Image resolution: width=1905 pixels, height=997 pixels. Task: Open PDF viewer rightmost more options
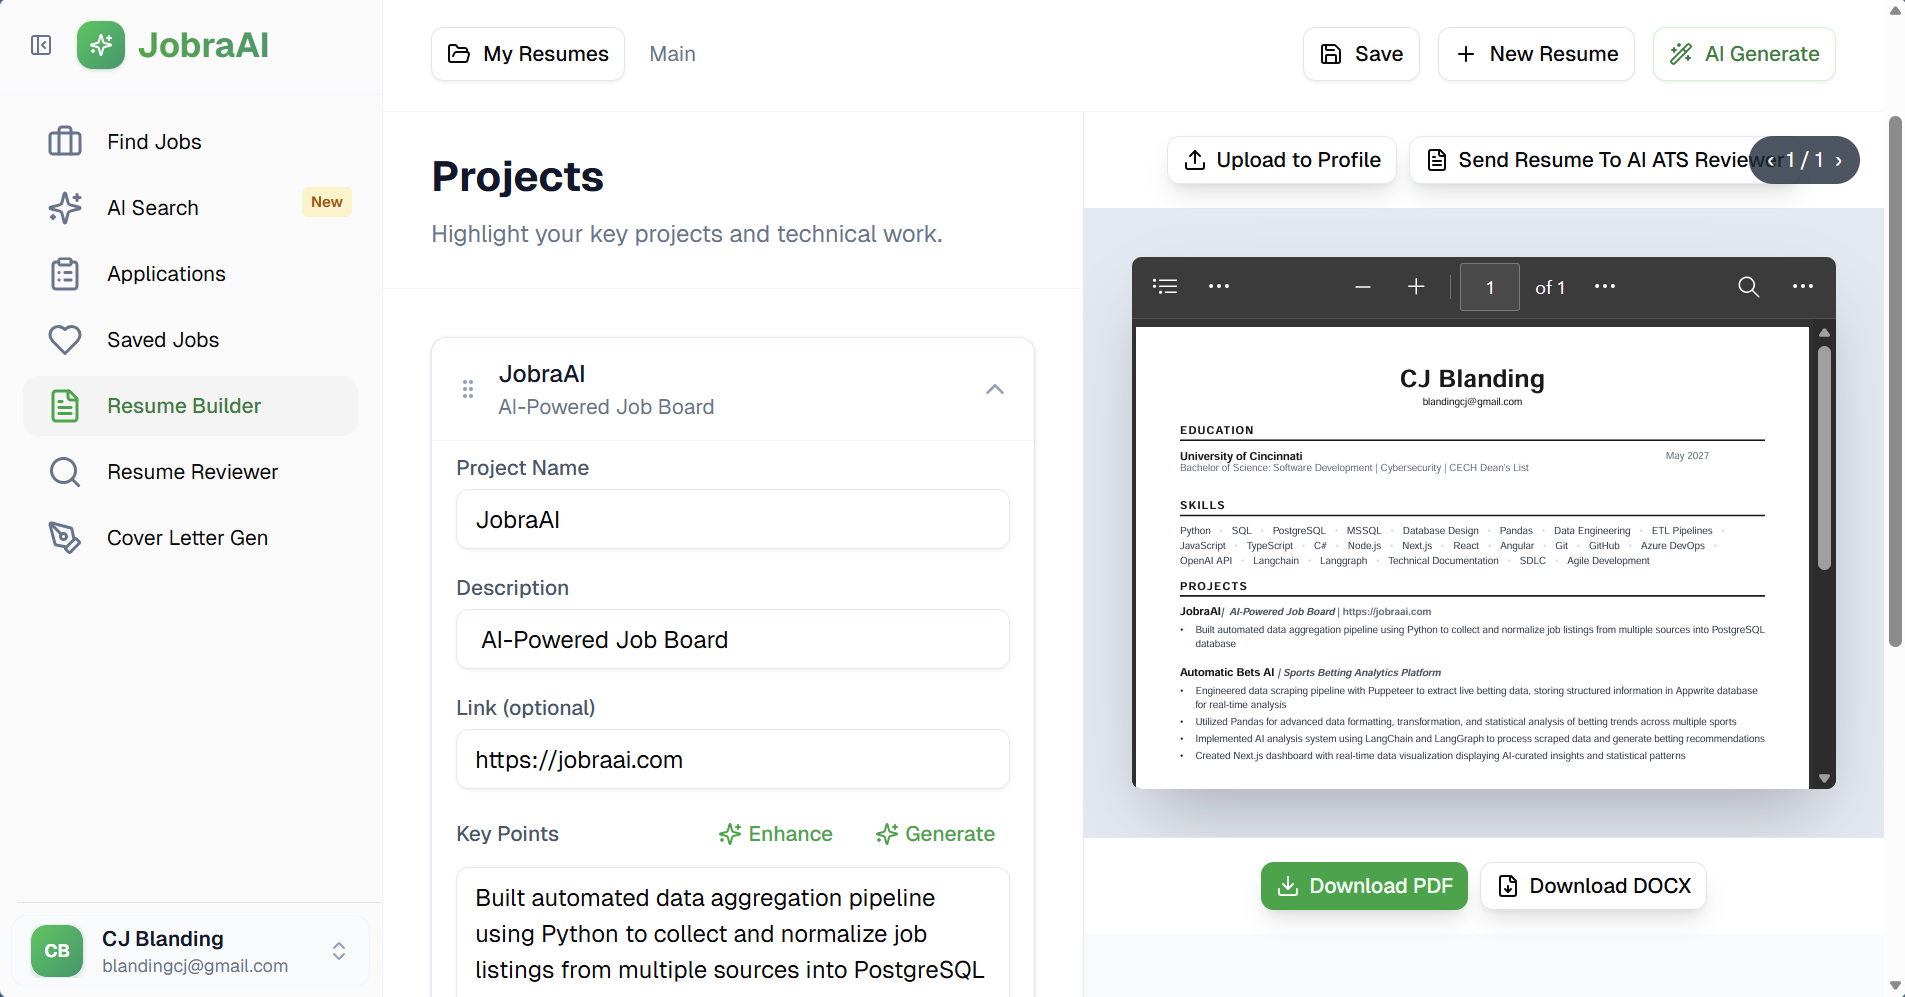[1802, 286]
